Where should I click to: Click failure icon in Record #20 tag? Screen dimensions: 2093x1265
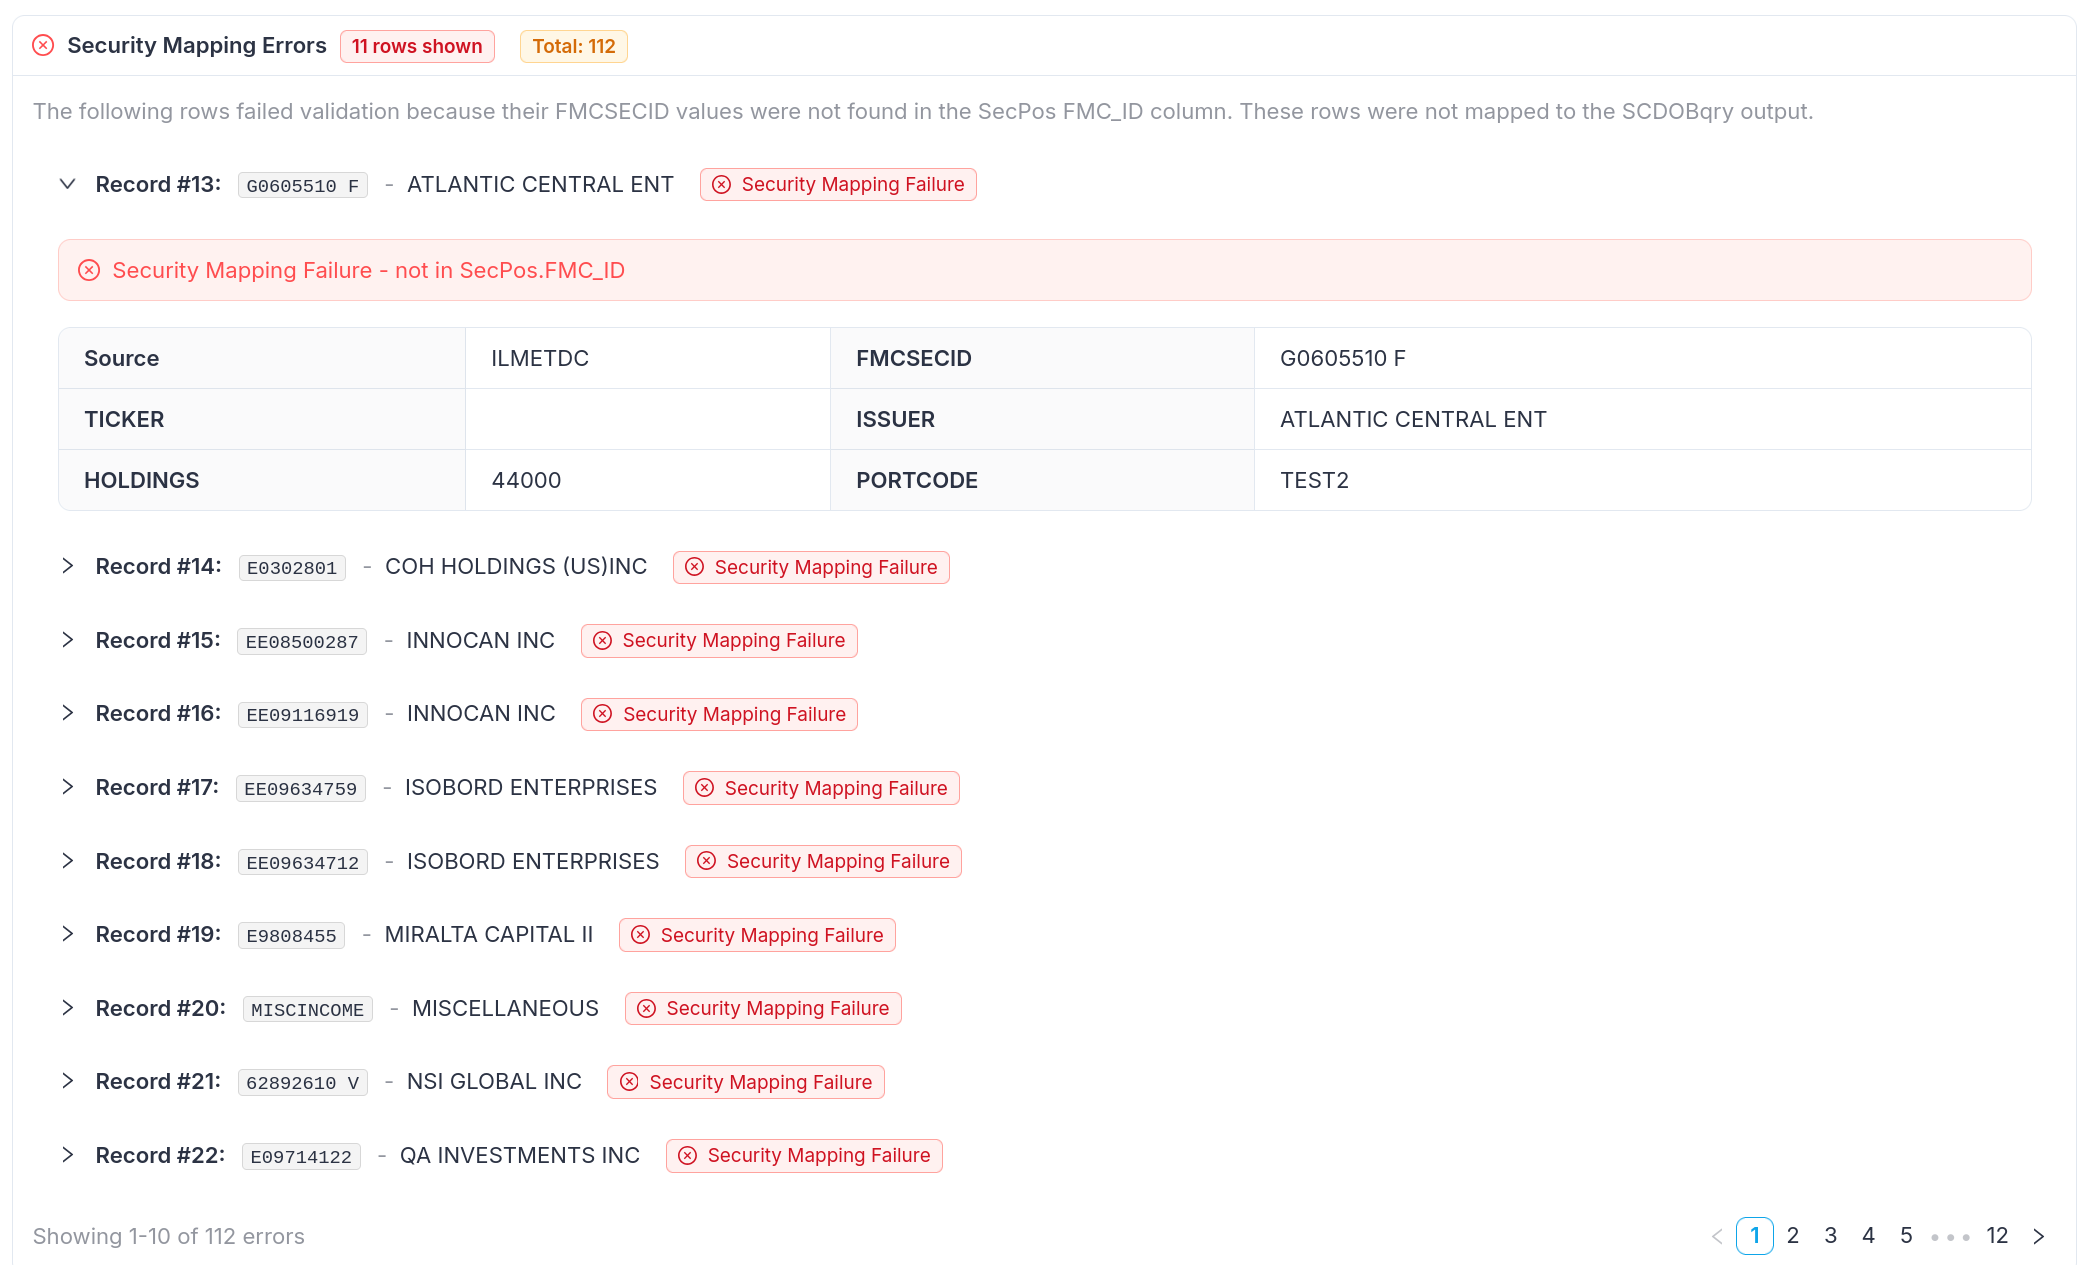646,1008
